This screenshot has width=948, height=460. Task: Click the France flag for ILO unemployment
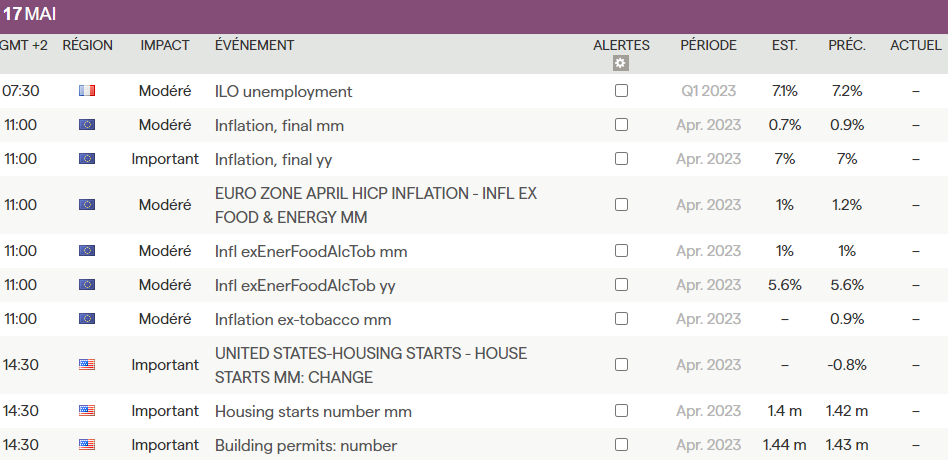[x=87, y=91]
